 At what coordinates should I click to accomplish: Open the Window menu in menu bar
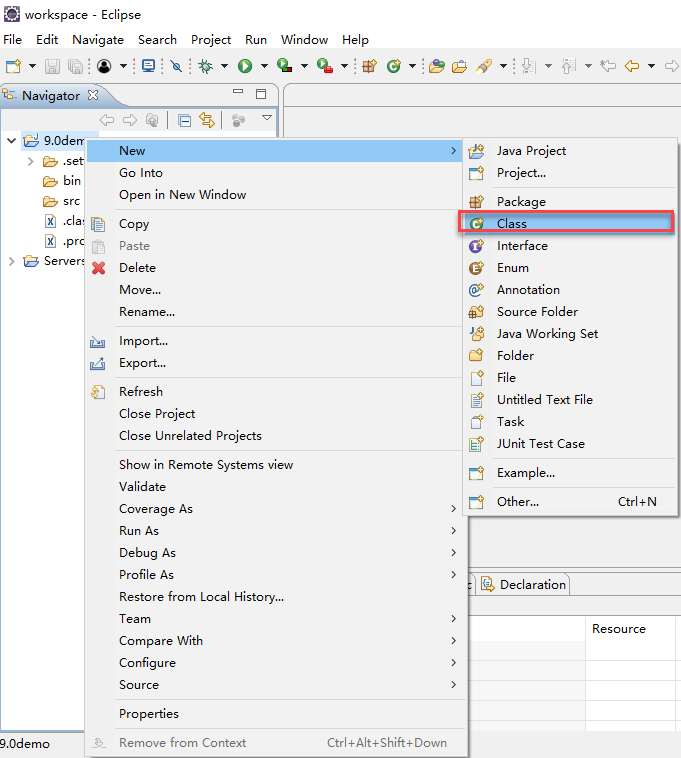coord(304,40)
